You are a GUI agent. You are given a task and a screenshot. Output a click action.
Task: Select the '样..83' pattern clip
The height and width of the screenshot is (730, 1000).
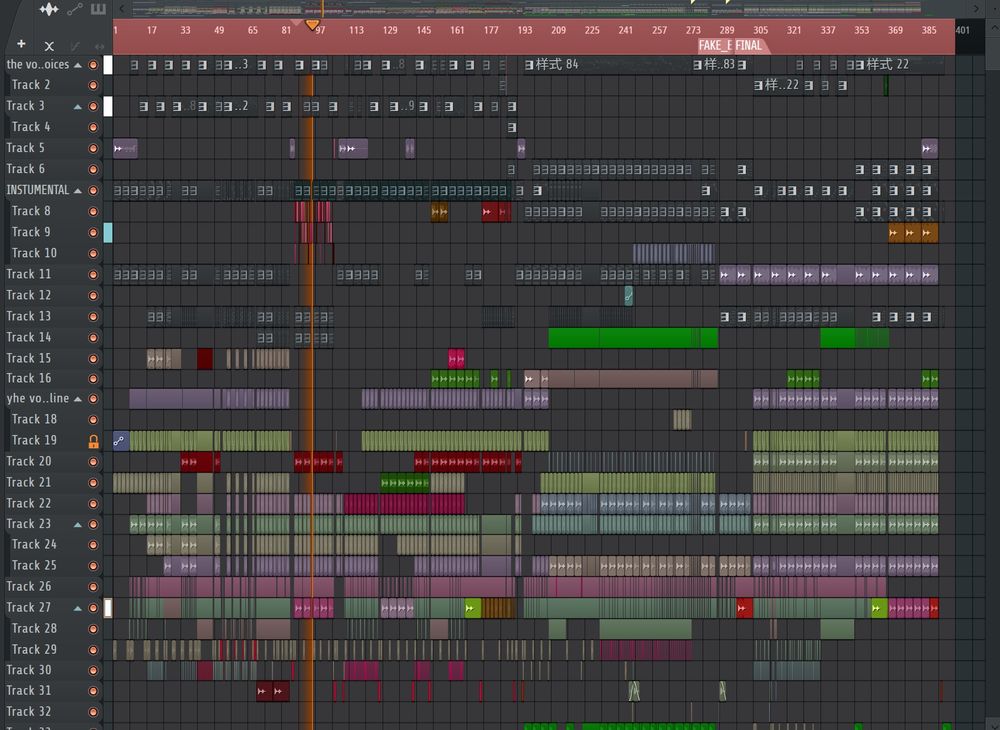click(x=714, y=64)
